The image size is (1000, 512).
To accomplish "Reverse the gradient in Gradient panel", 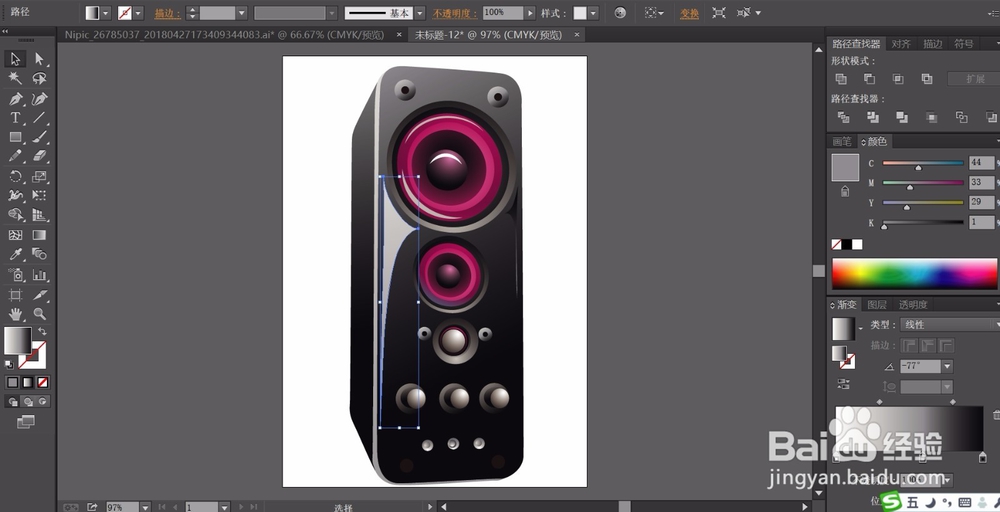I will (844, 384).
